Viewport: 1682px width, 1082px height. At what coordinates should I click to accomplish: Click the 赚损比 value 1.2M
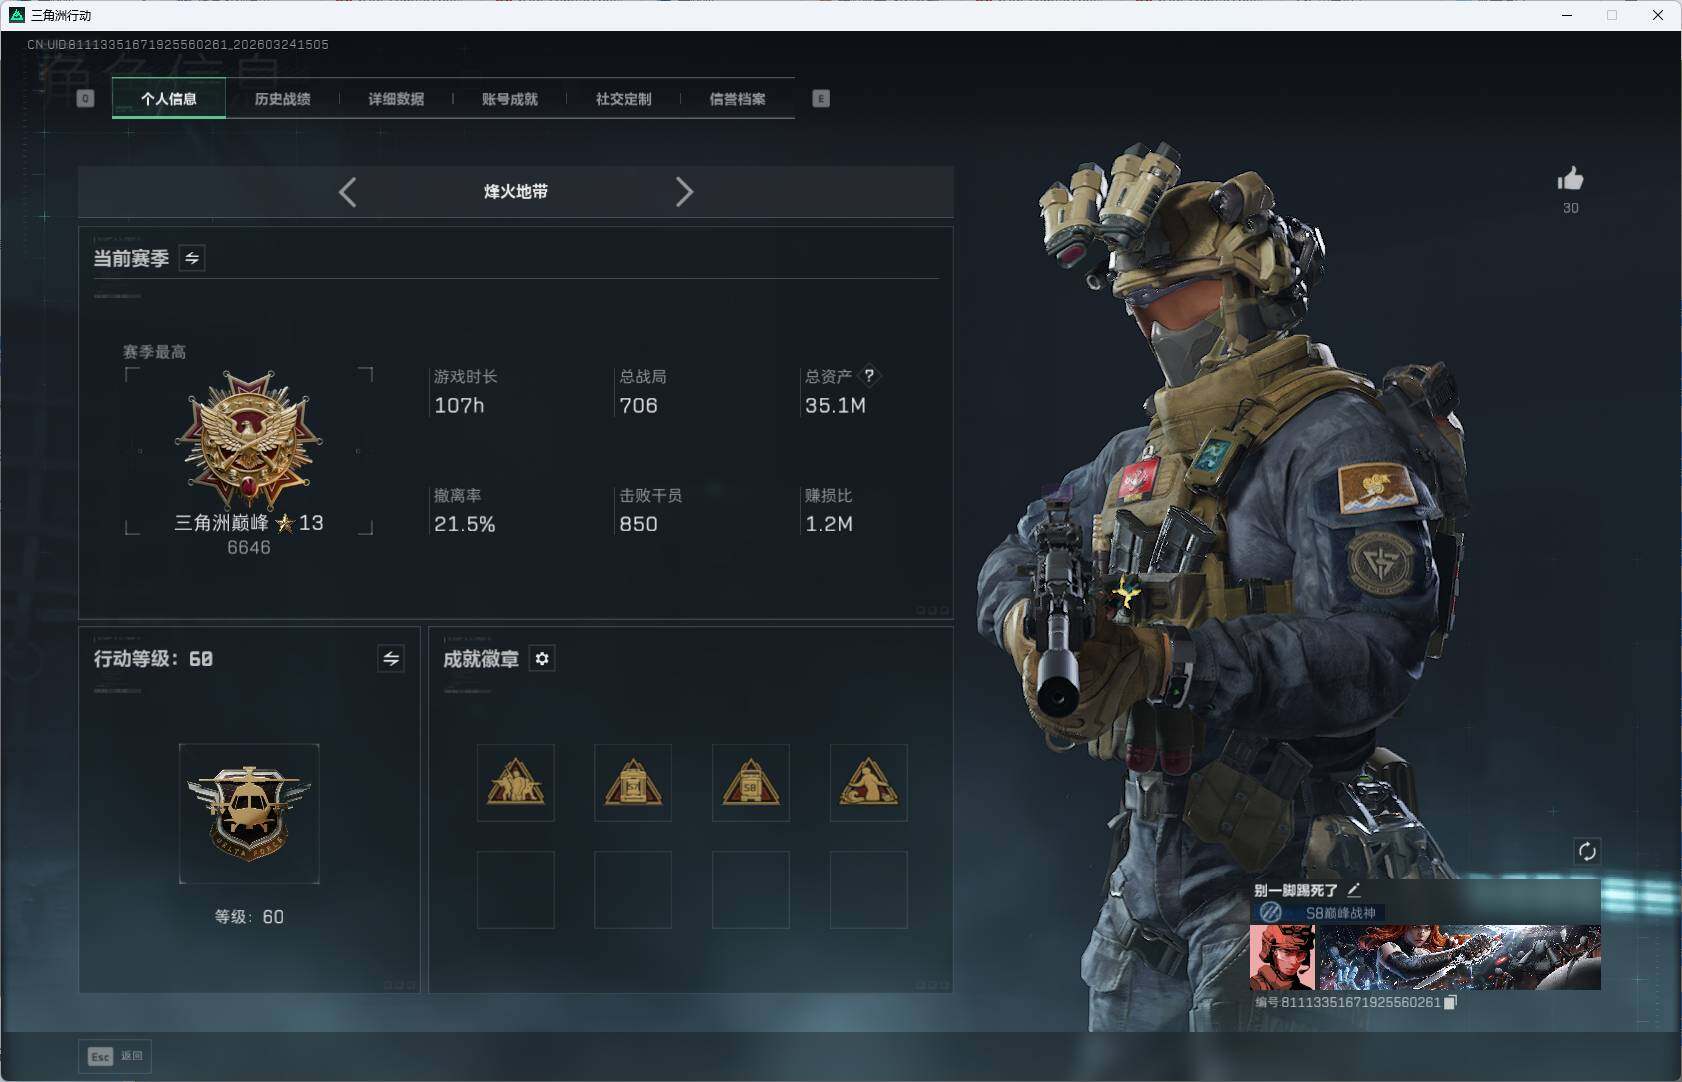tap(829, 524)
